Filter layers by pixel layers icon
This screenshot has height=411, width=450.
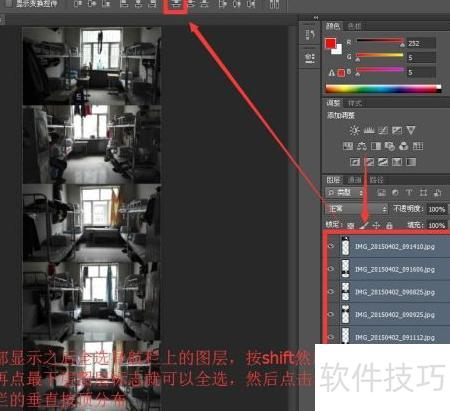[381, 193]
